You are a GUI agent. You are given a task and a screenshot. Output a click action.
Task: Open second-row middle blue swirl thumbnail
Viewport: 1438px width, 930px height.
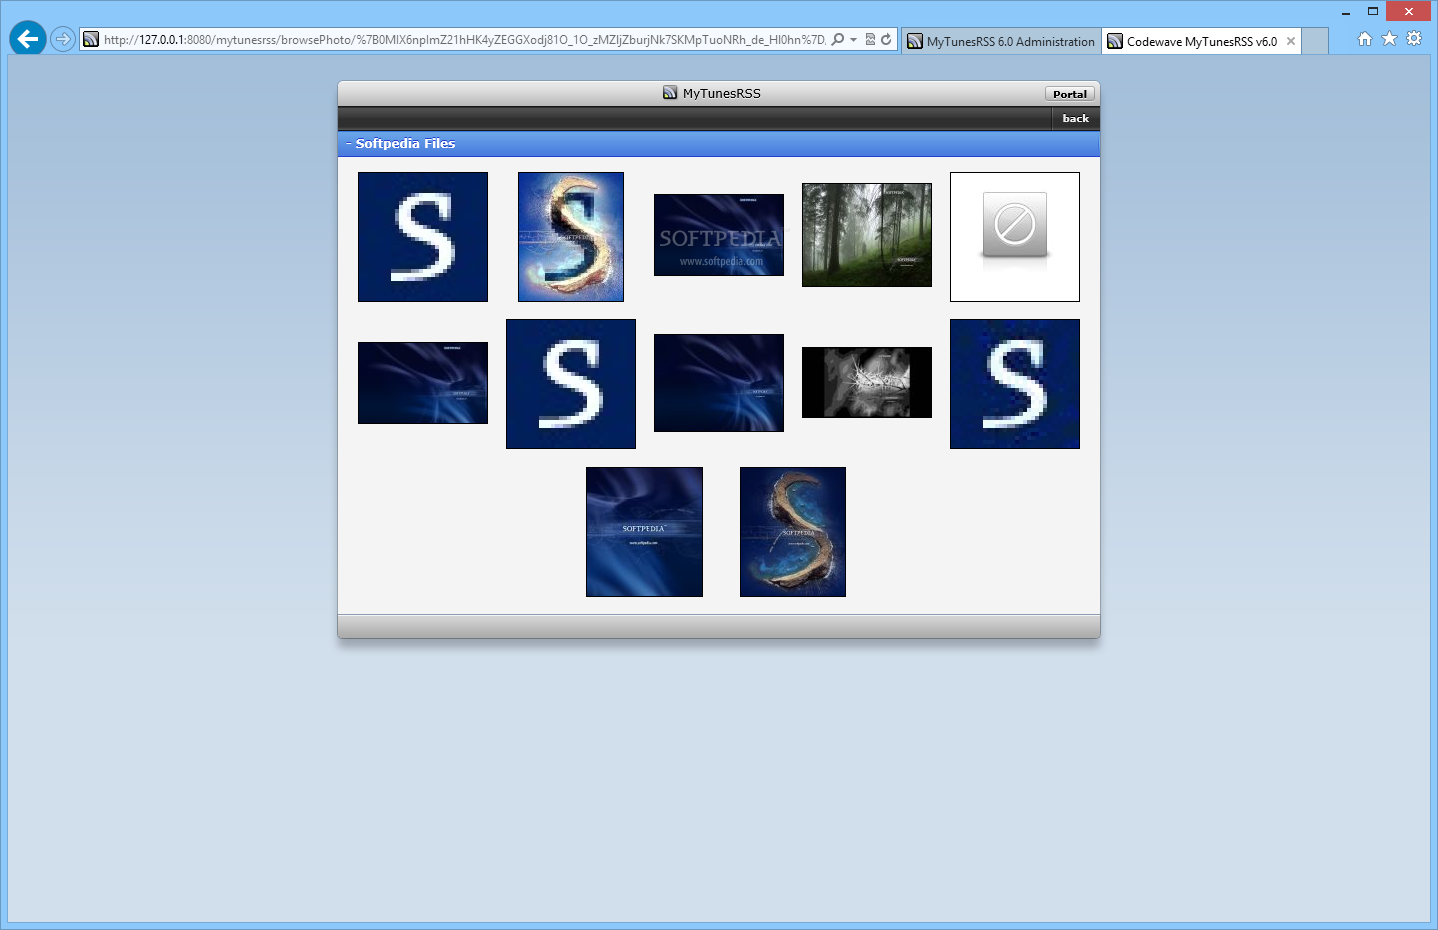click(719, 383)
